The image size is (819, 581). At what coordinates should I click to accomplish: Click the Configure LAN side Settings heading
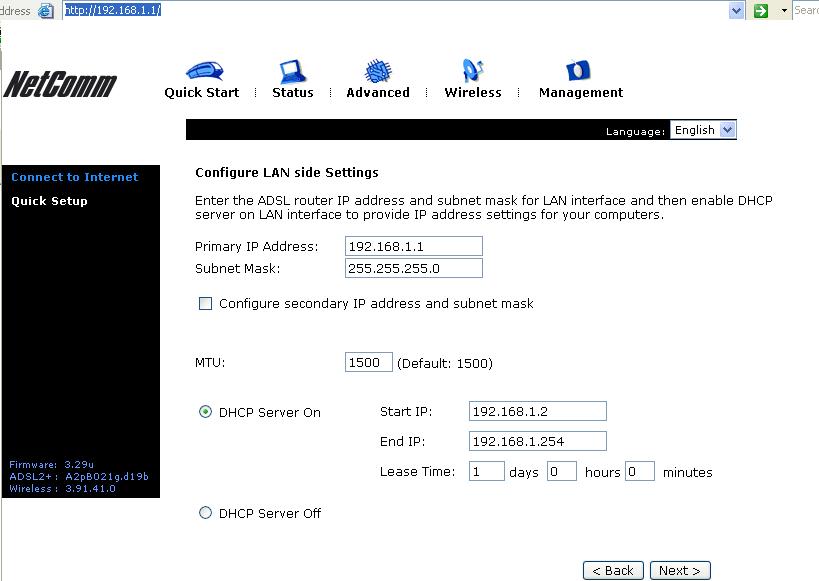(287, 173)
